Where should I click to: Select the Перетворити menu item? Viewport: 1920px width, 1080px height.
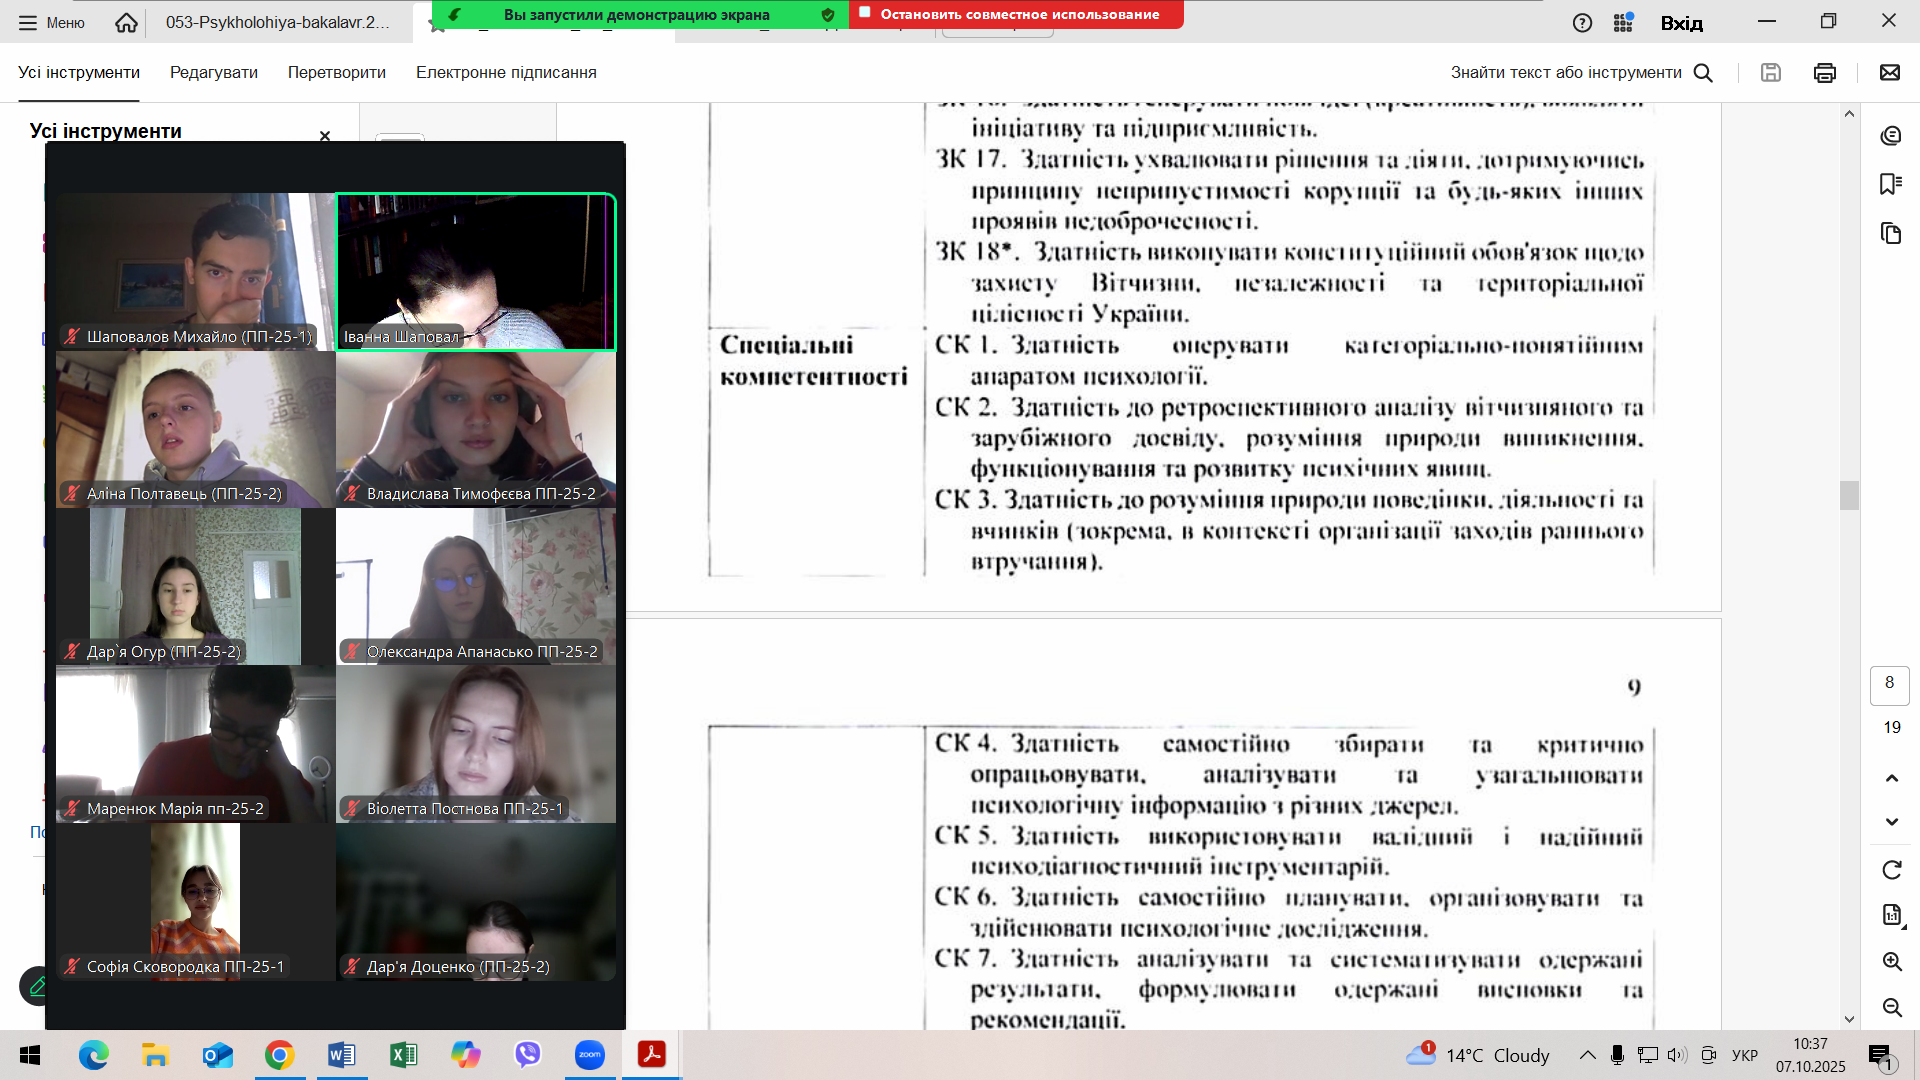point(337,73)
